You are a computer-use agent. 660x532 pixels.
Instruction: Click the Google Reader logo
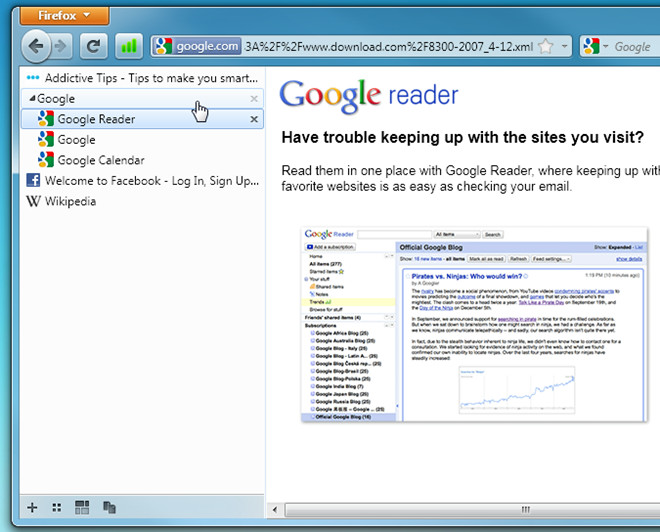369,96
